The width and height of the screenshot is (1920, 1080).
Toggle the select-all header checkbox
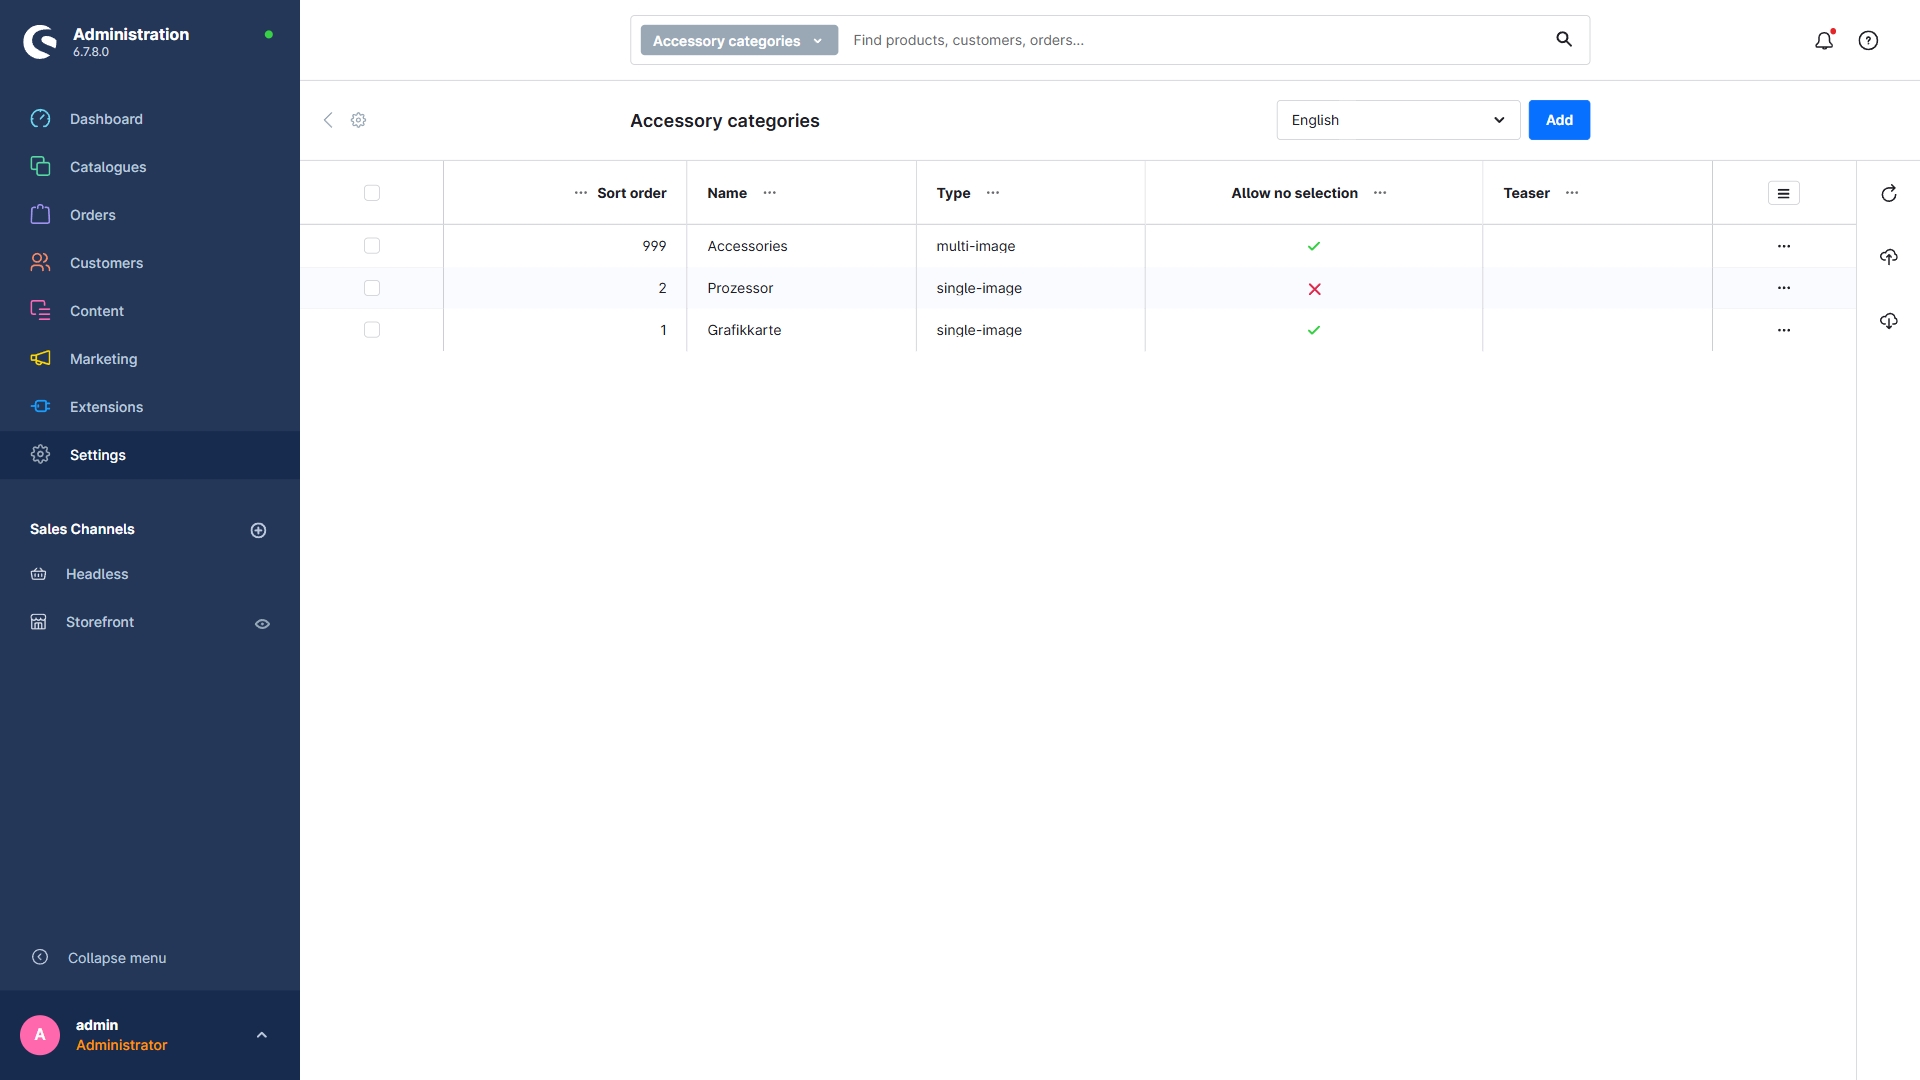372,193
